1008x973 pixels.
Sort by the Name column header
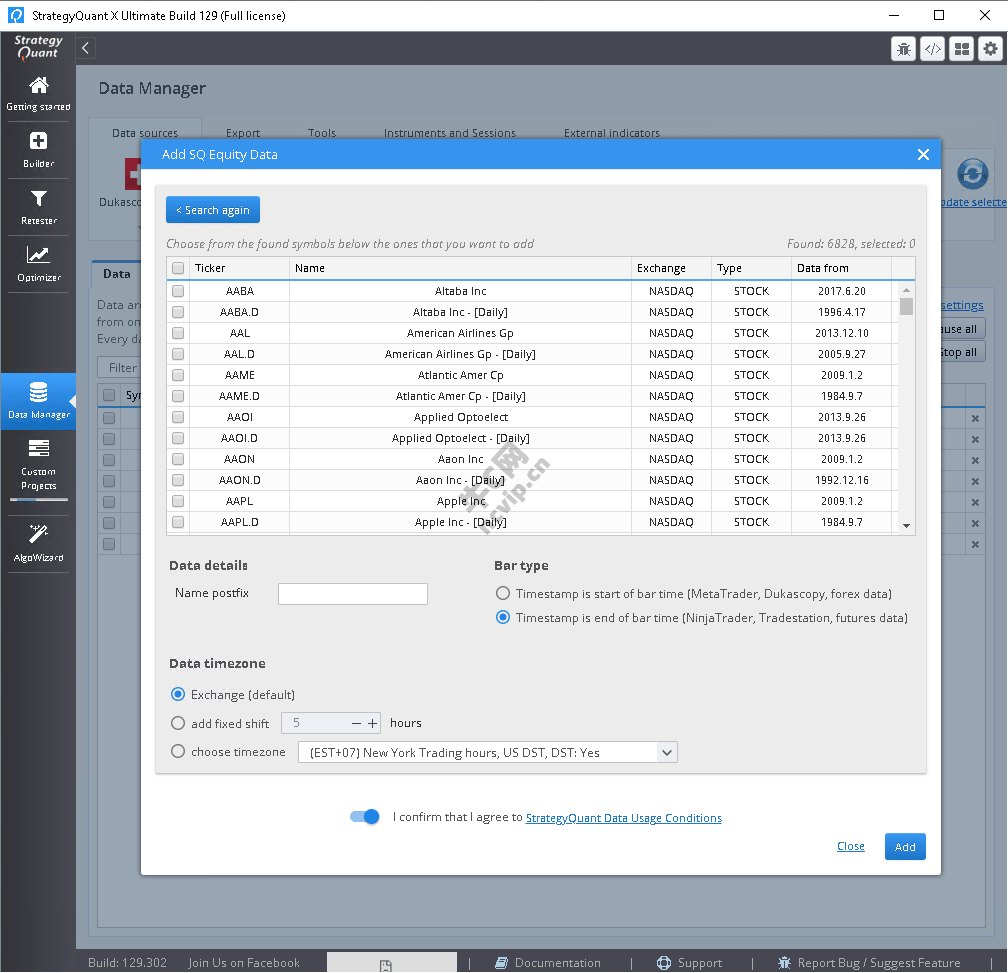pyautogui.click(x=460, y=268)
